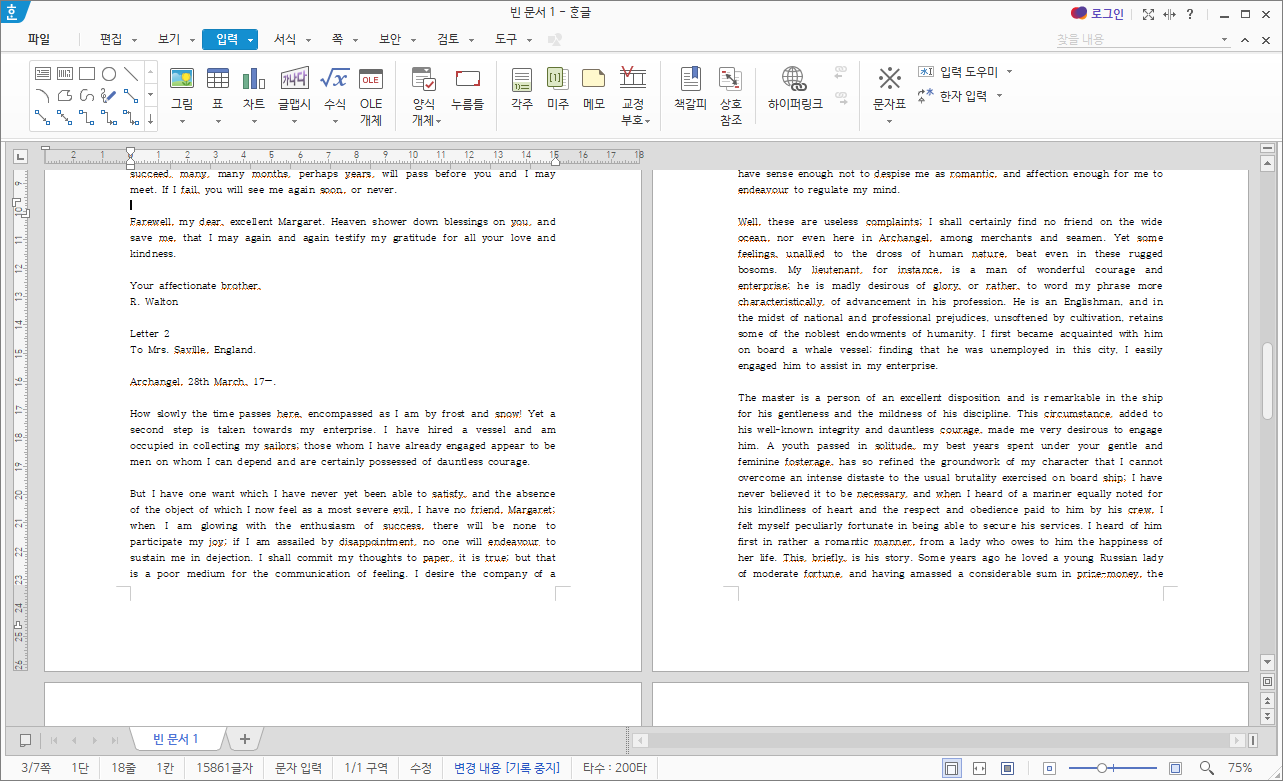The image size is (1283, 781).
Task: Adjust the zoom slider handle
Action: [1101, 768]
